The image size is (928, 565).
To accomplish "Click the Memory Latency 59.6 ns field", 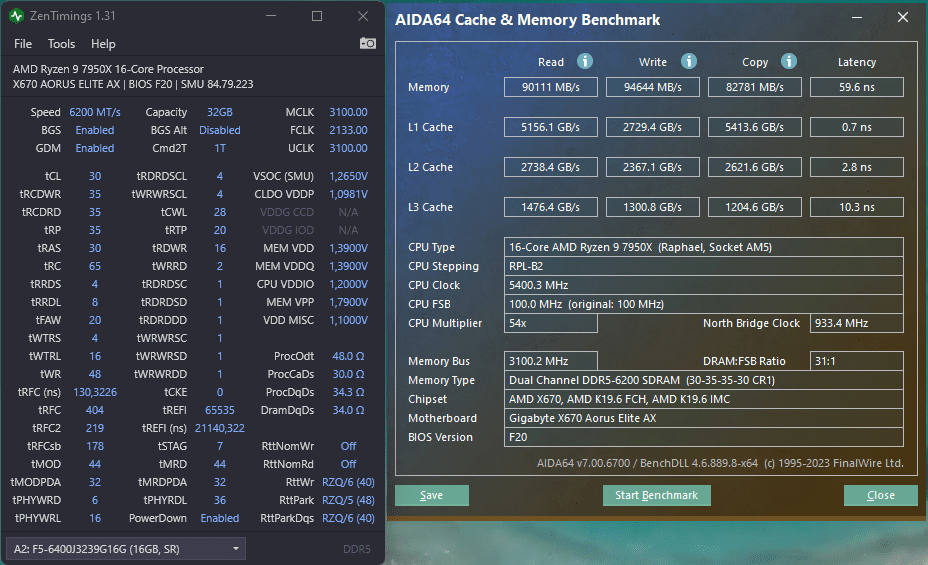I will click(x=856, y=87).
